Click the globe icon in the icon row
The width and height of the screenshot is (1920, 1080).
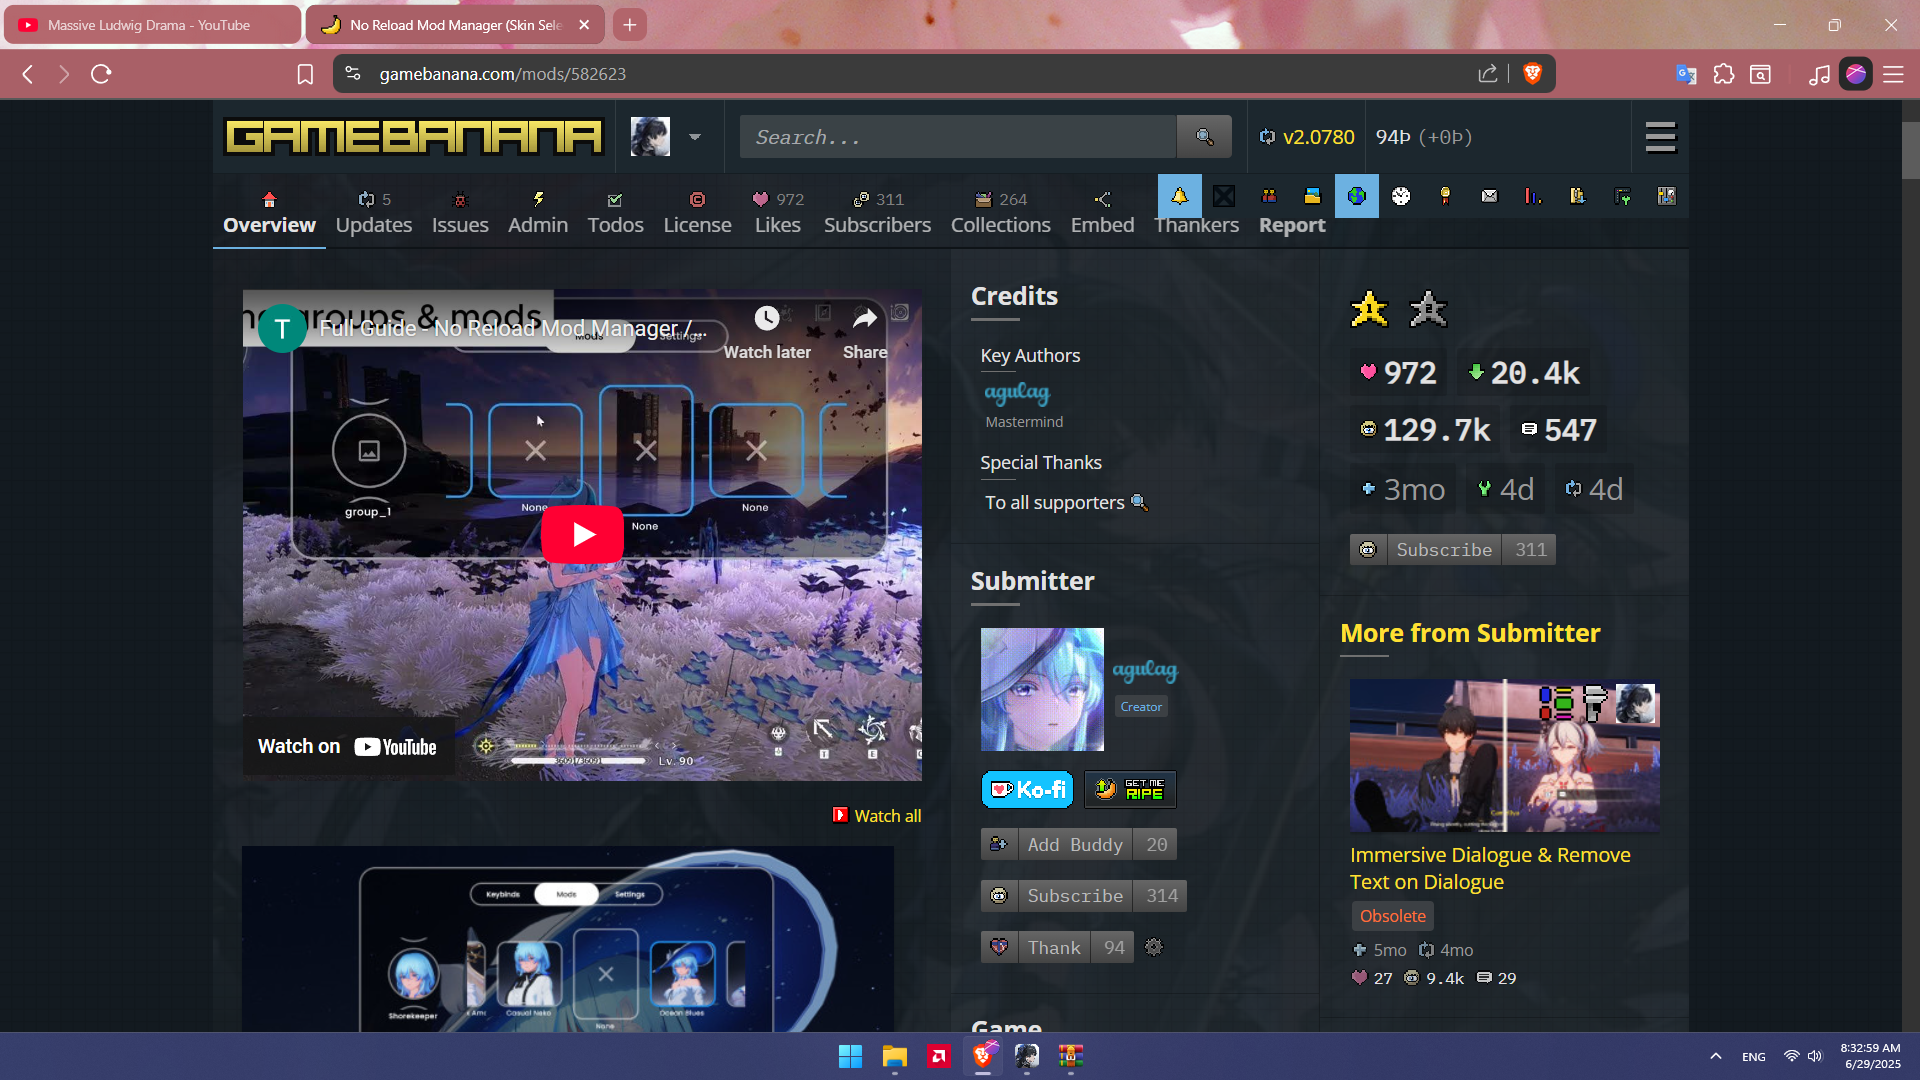click(x=1357, y=196)
